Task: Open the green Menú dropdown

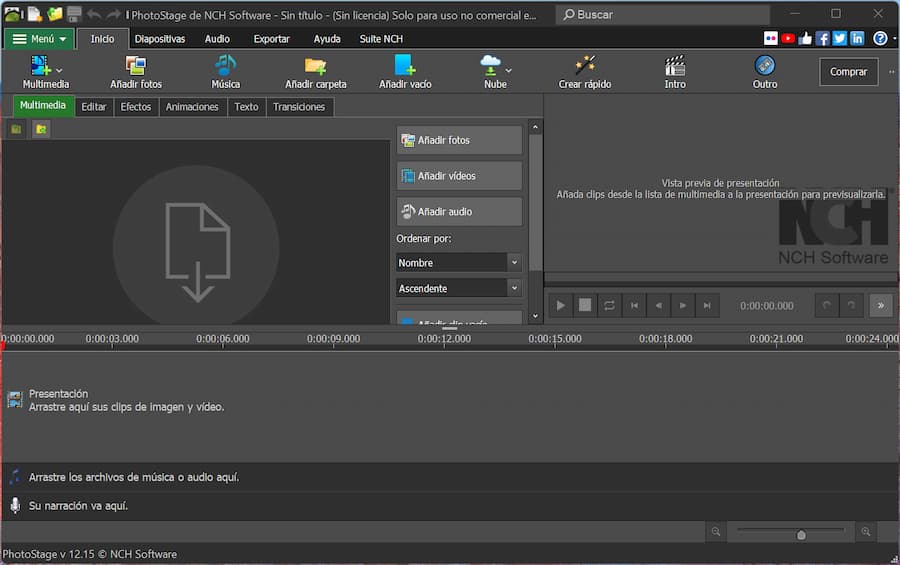Action: click(x=39, y=39)
